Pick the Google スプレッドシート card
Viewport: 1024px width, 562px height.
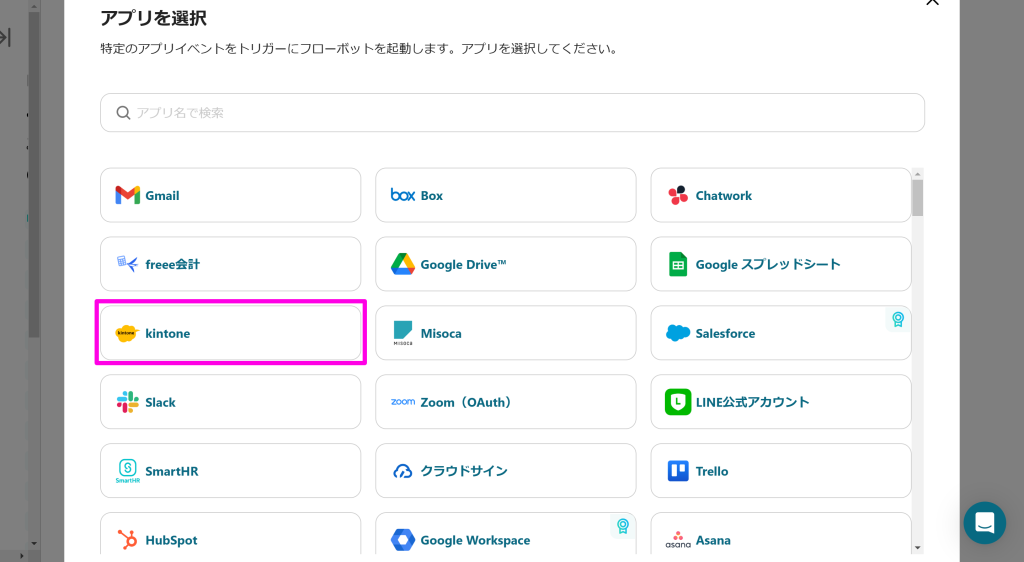pos(781,264)
